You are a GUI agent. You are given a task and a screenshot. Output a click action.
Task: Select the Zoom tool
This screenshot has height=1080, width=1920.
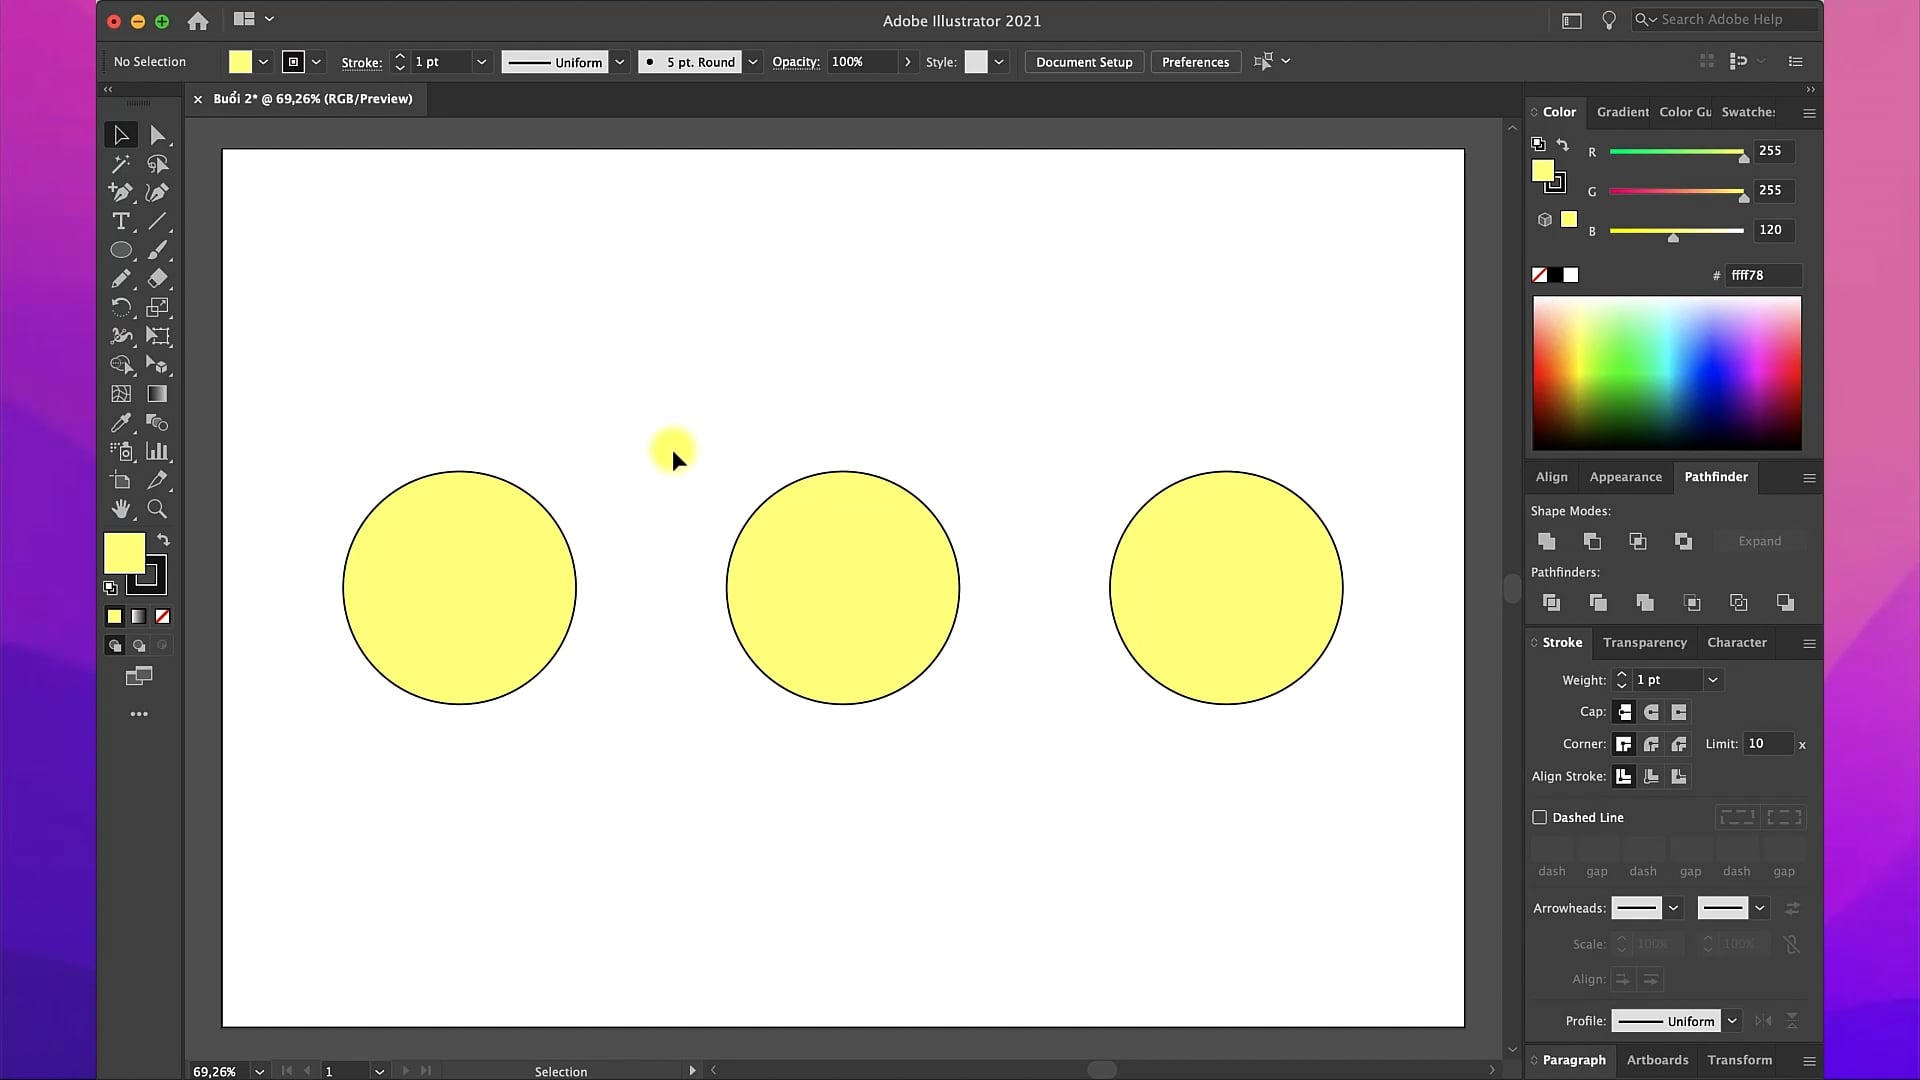(x=157, y=509)
